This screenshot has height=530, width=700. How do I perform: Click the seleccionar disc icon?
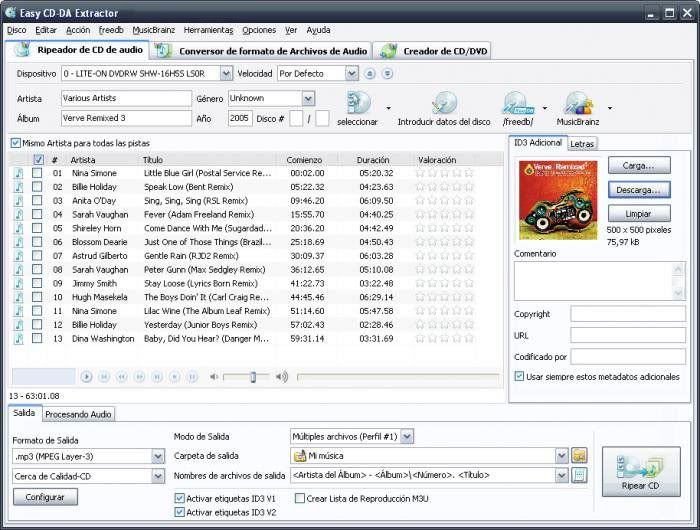point(359,103)
